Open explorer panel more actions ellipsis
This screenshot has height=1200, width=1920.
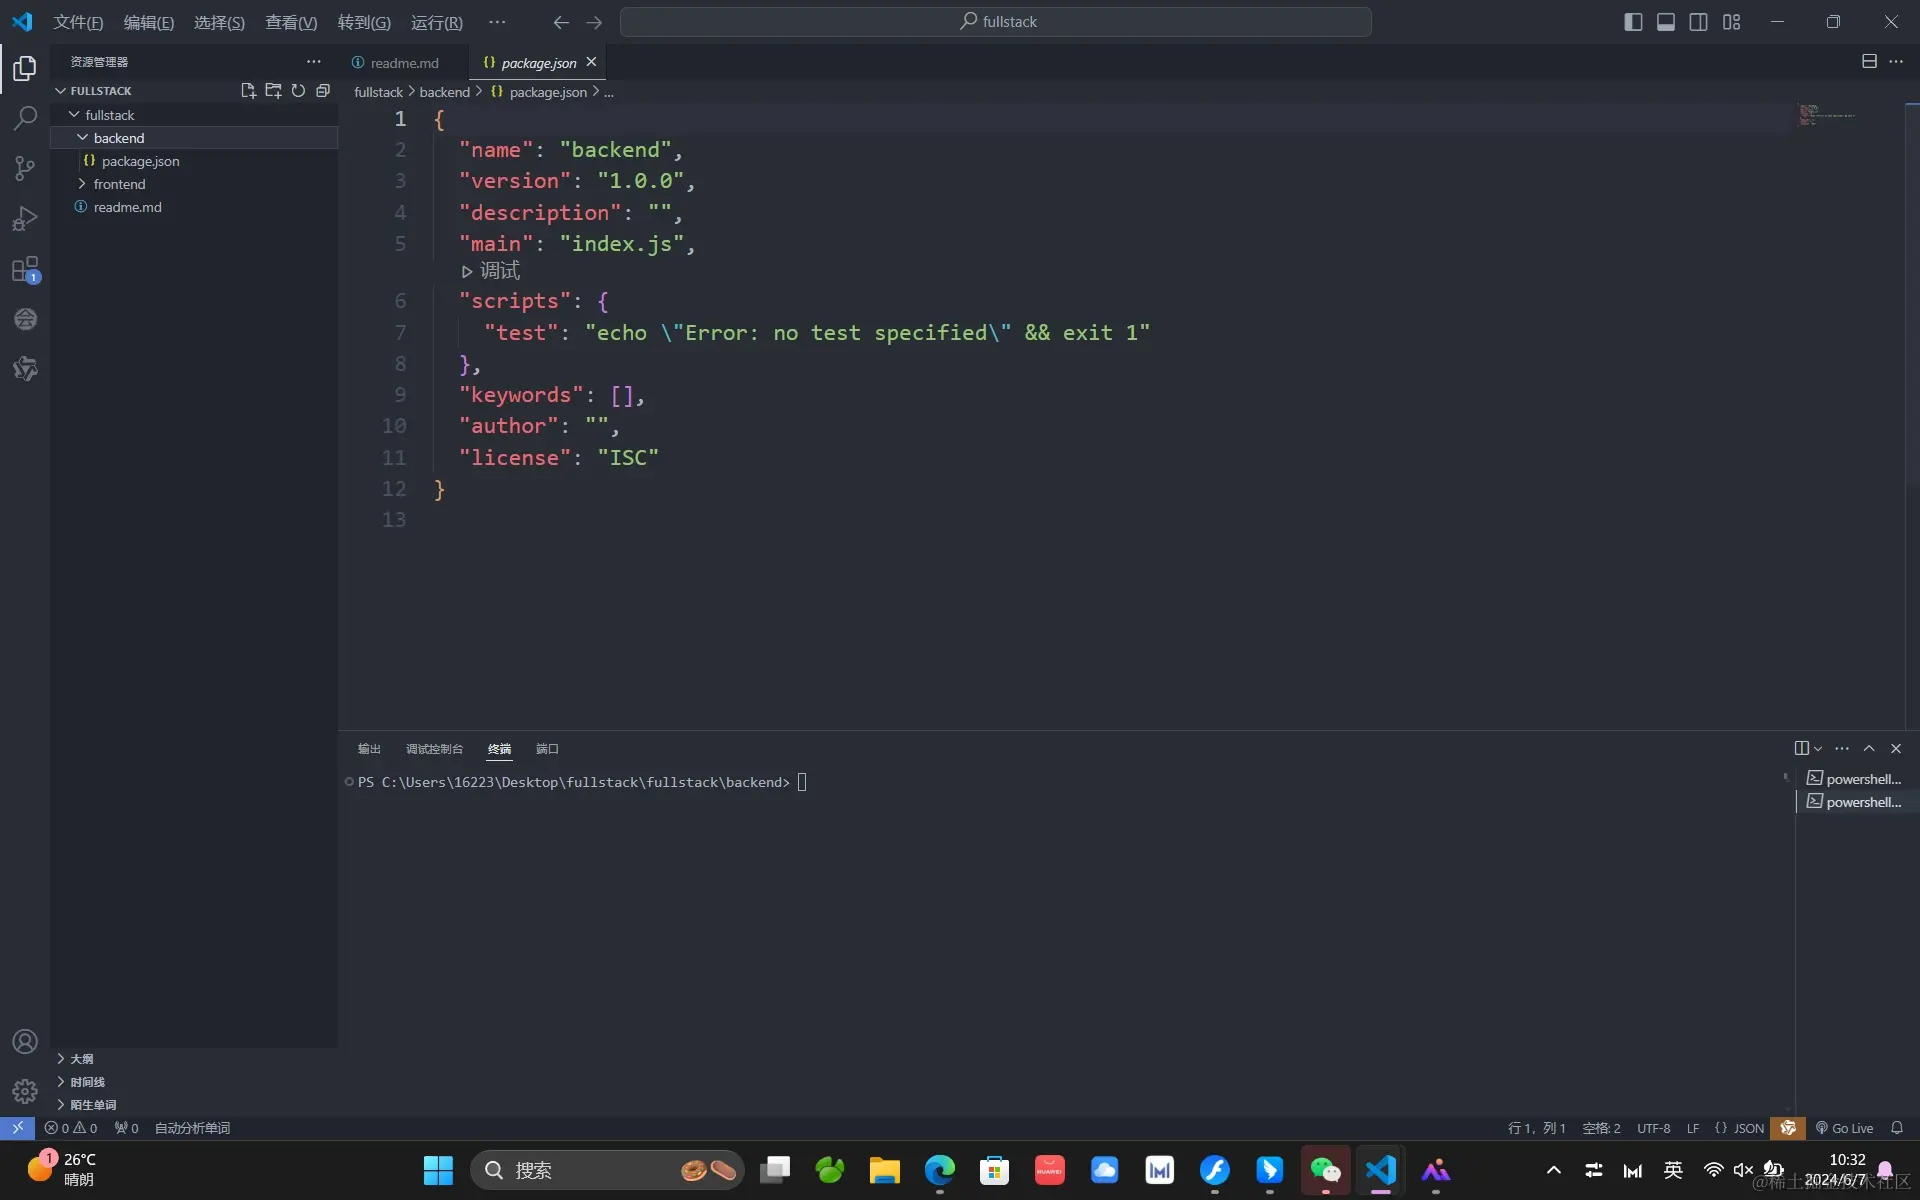coord(314,62)
